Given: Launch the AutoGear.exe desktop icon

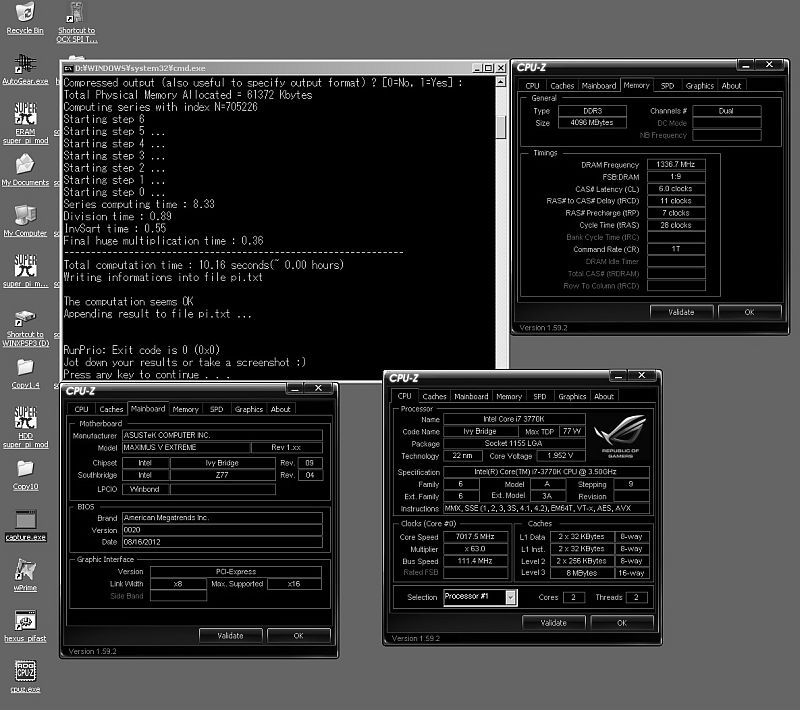Looking at the screenshot, I should (25, 69).
